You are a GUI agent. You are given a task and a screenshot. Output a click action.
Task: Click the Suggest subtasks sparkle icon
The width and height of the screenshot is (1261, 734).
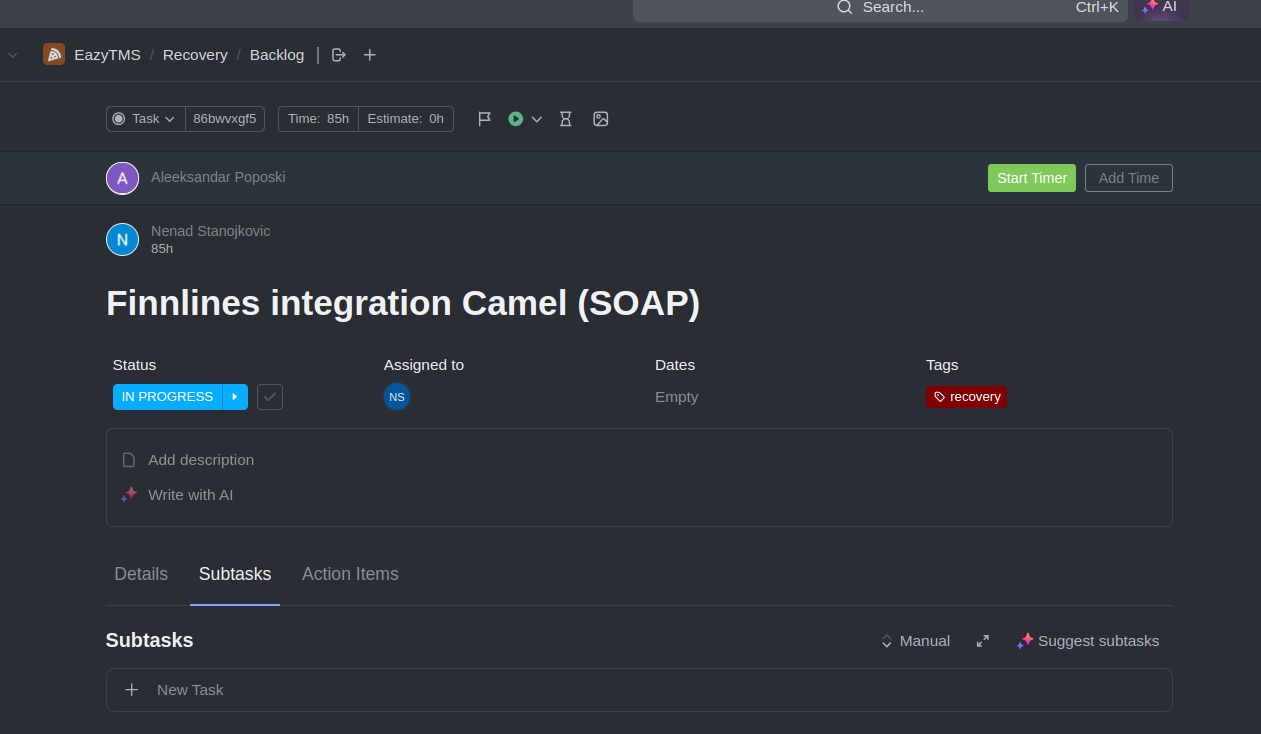(1025, 641)
